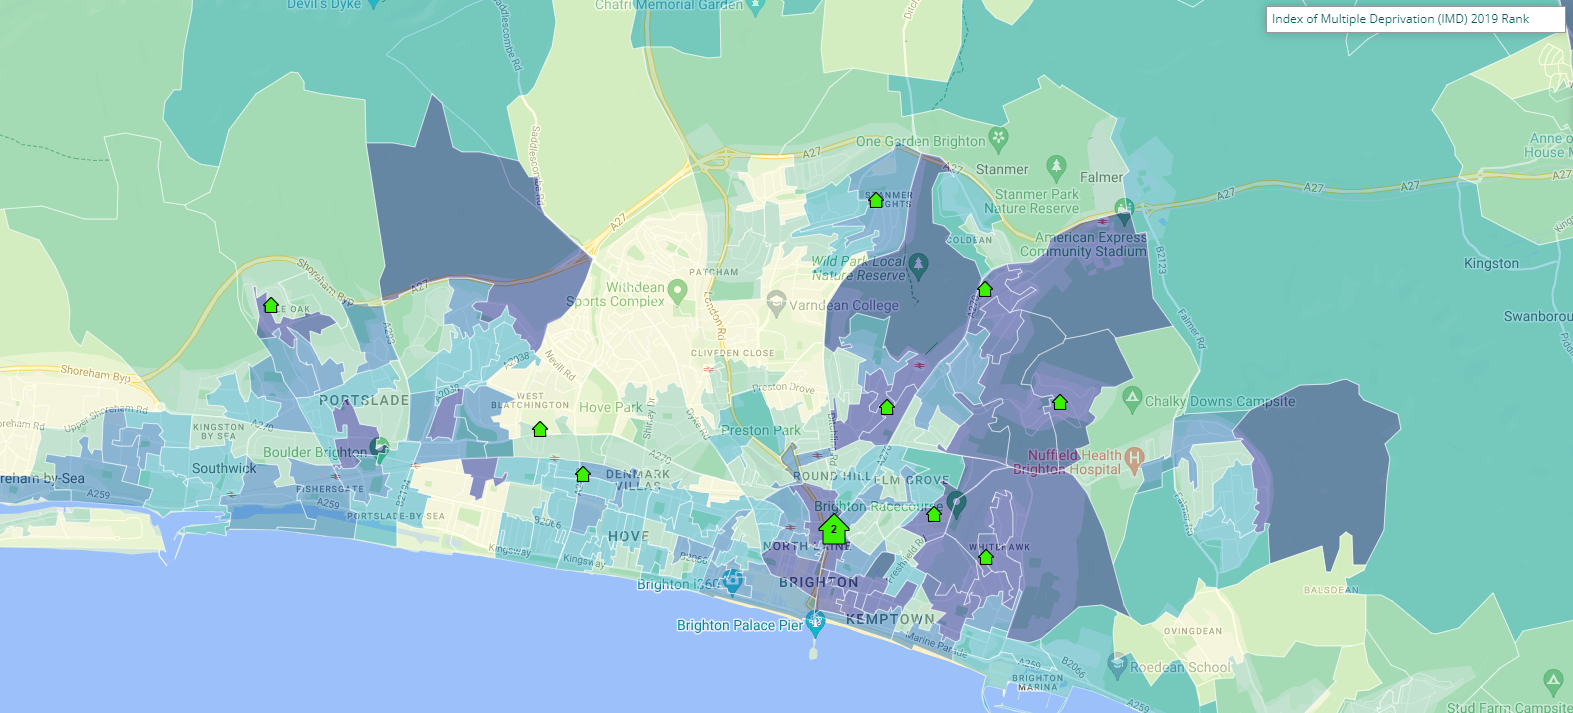Screen dimensions: 1573x713
Task: Click the Stanmer Park Nature Reserve label
Action: point(1035,201)
